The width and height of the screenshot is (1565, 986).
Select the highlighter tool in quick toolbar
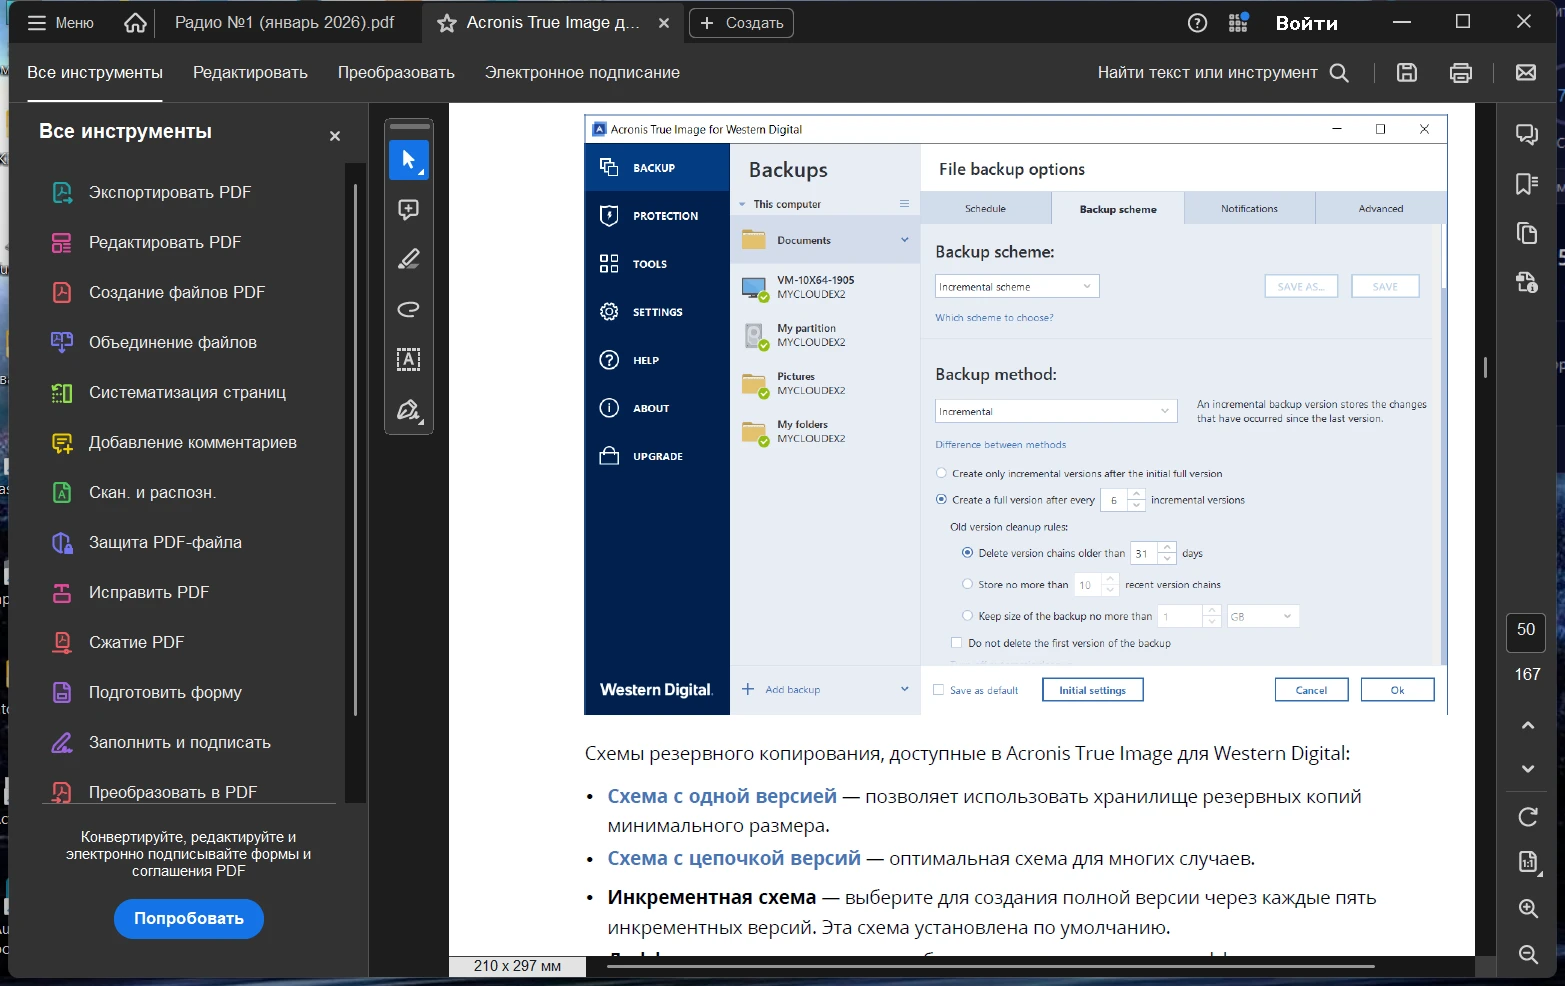click(x=409, y=260)
